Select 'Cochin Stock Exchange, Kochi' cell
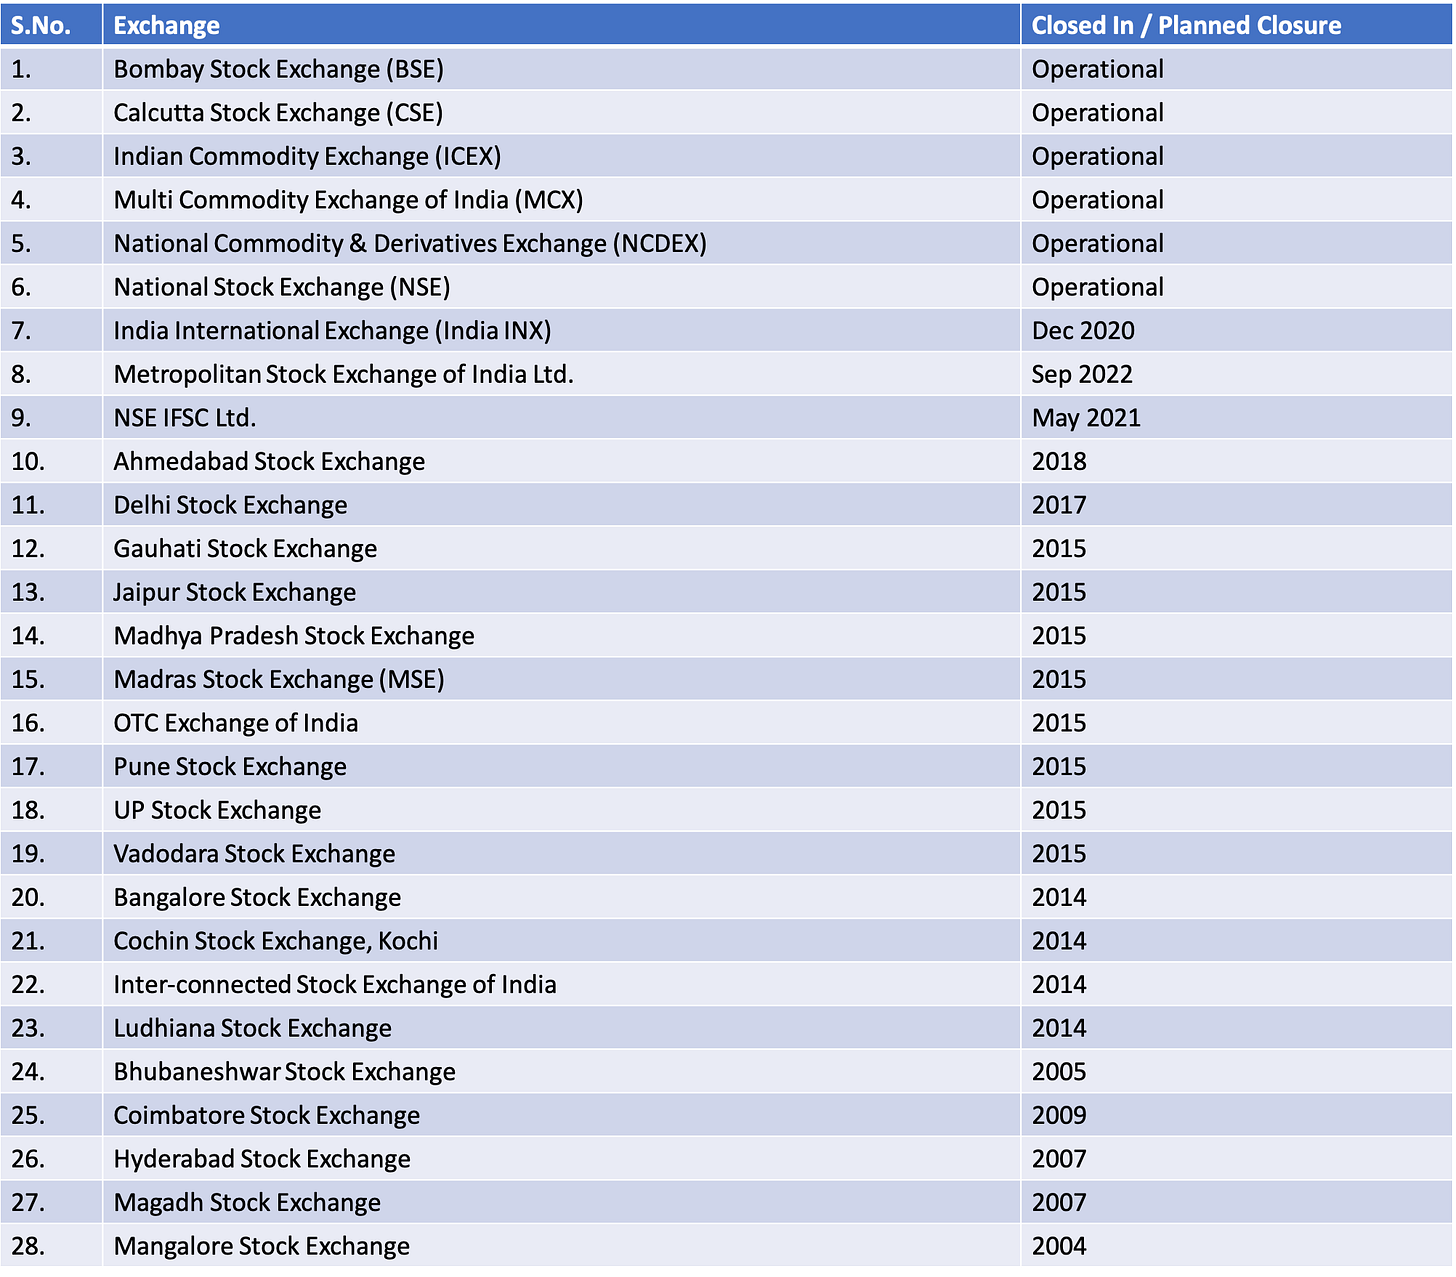Viewport: 1456px width, 1277px height. coord(561,940)
